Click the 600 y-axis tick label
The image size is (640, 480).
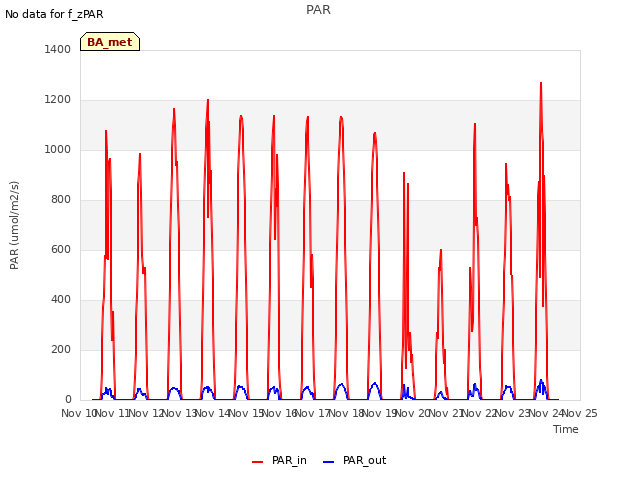[61, 249]
